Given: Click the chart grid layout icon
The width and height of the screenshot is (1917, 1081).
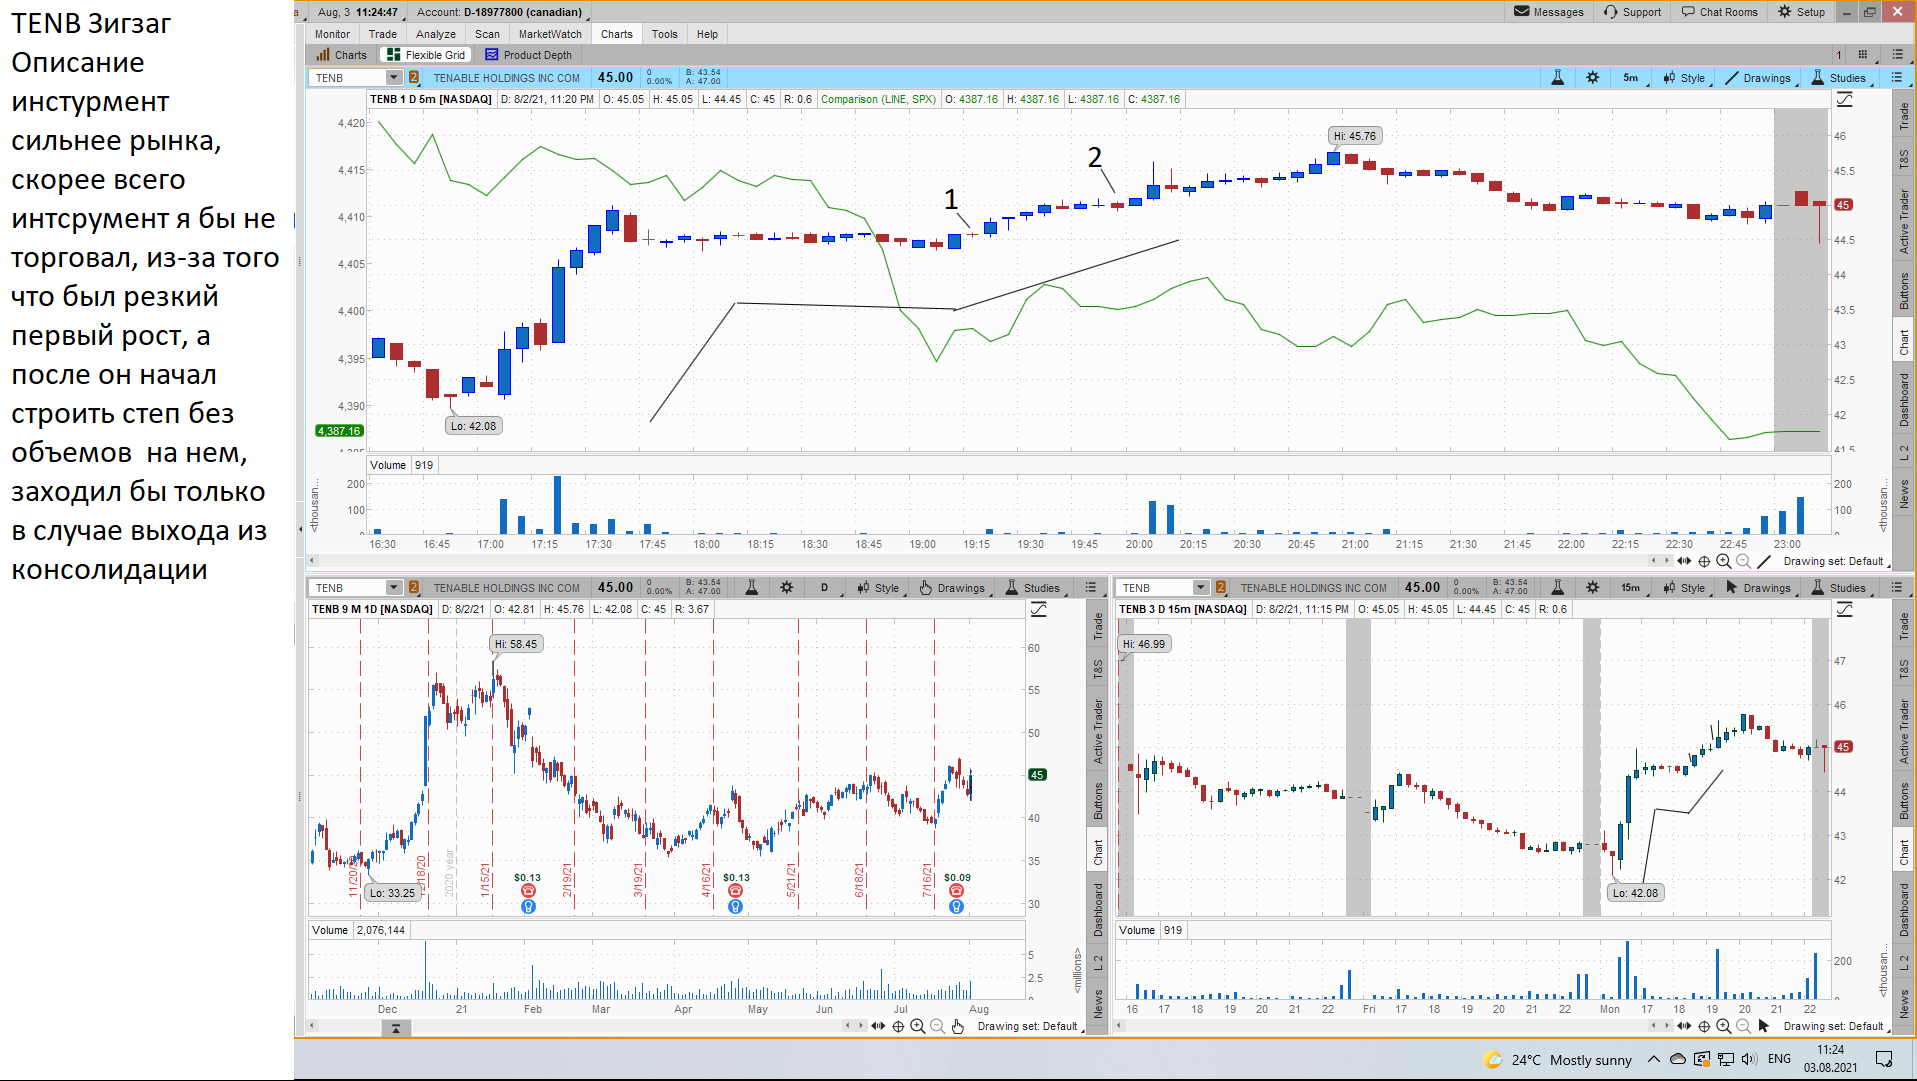Looking at the screenshot, I should point(1862,55).
